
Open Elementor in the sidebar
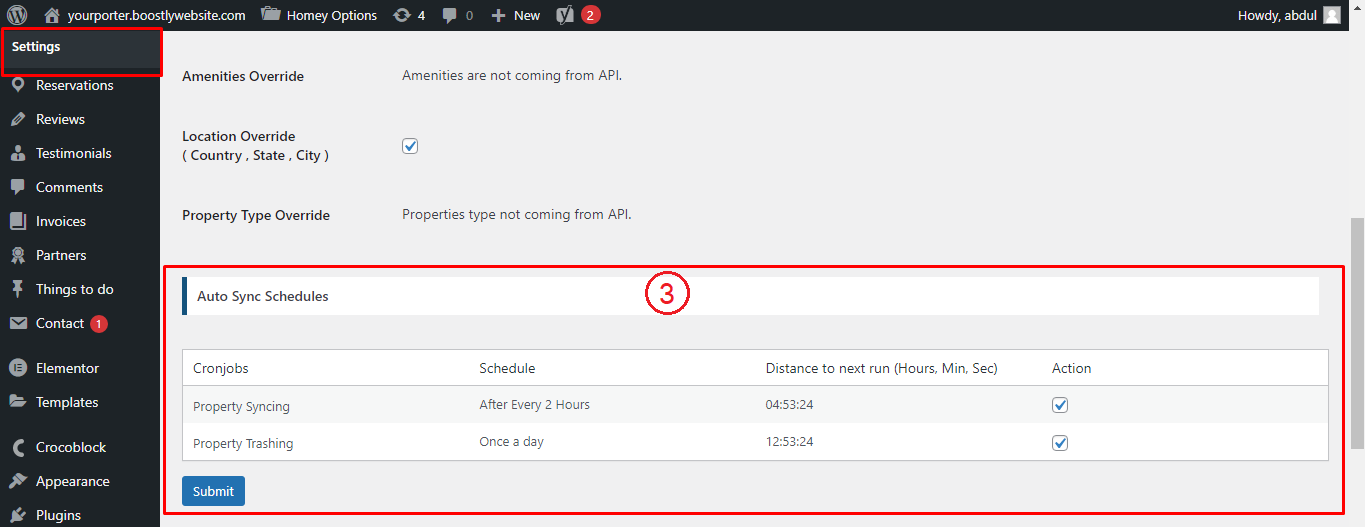coord(67,368)
